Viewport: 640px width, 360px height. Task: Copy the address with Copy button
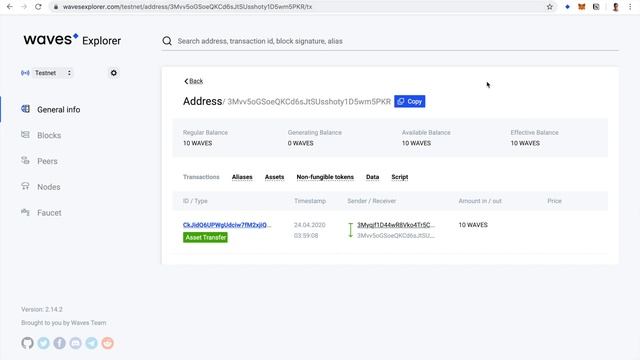410,101
